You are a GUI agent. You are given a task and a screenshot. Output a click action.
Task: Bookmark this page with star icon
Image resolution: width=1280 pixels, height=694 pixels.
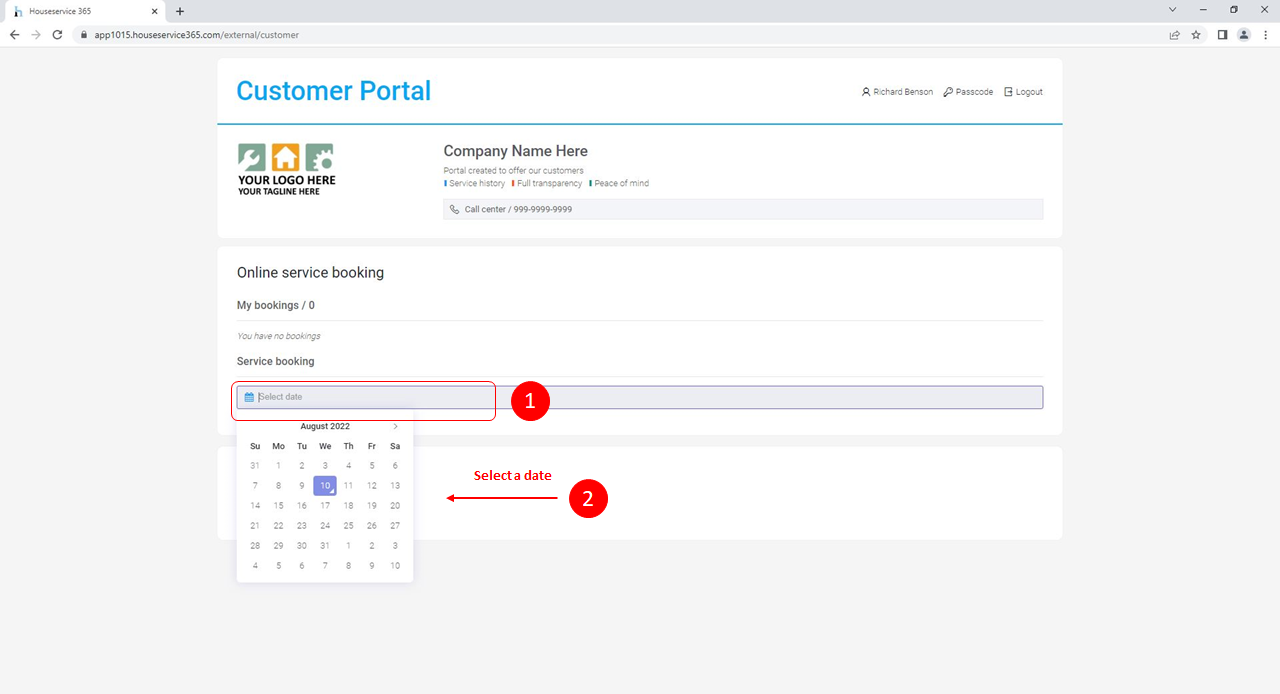[x=1196, y=34]
